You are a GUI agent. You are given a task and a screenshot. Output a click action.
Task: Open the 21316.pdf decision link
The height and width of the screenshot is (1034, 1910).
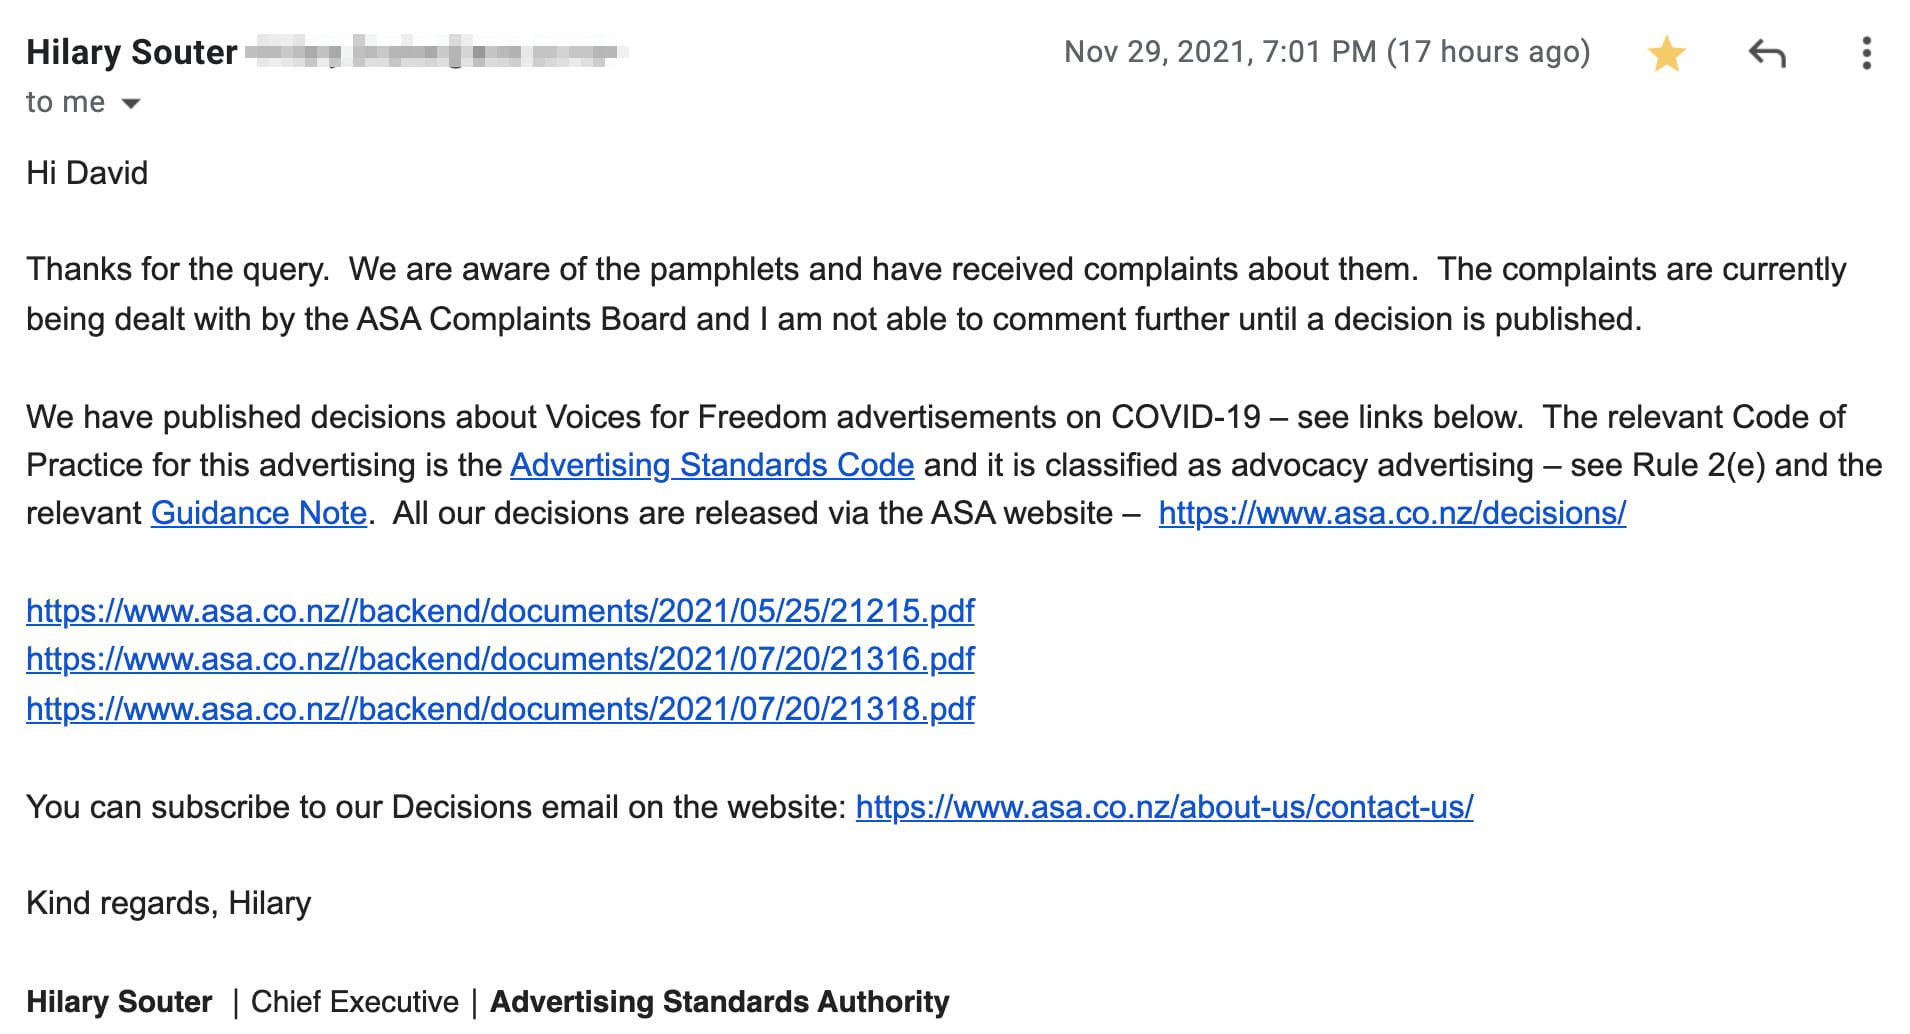pos(500,659)
